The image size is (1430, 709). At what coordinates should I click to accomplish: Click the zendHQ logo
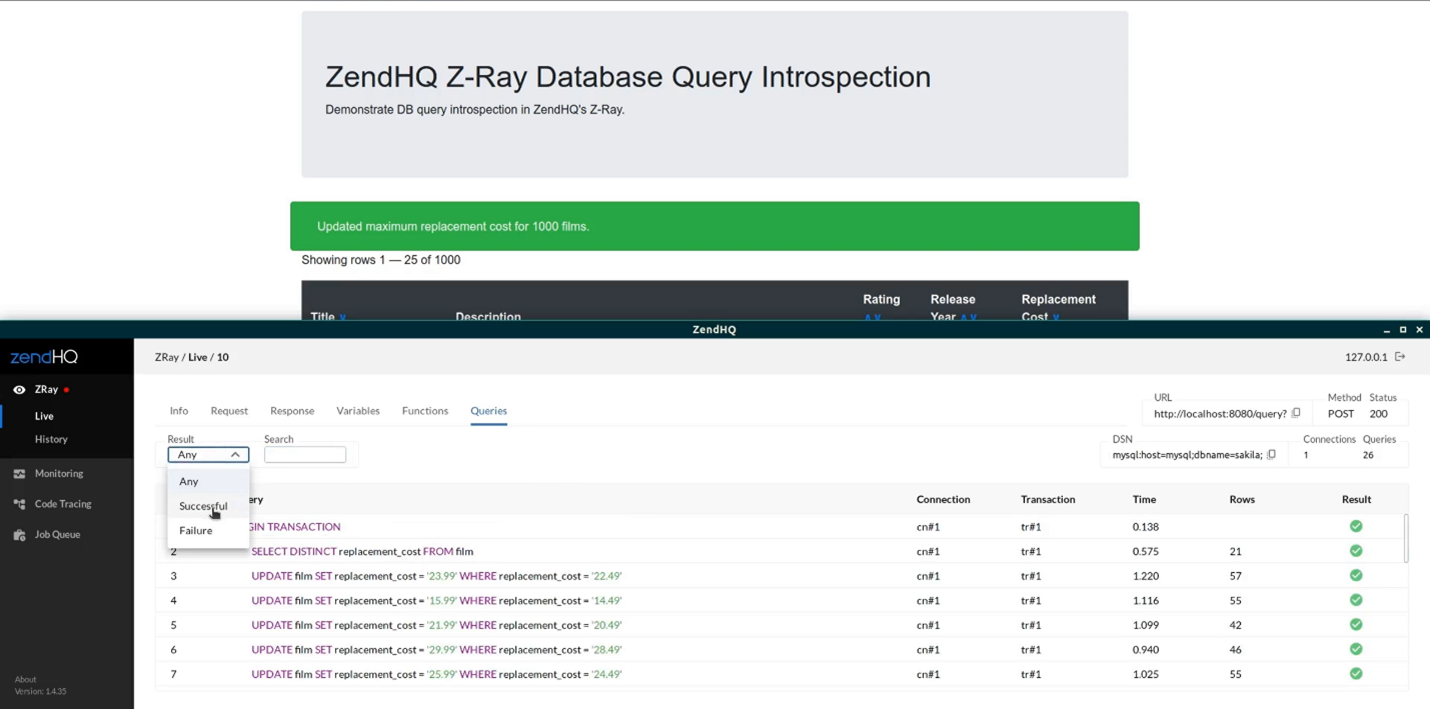point(43,356)
